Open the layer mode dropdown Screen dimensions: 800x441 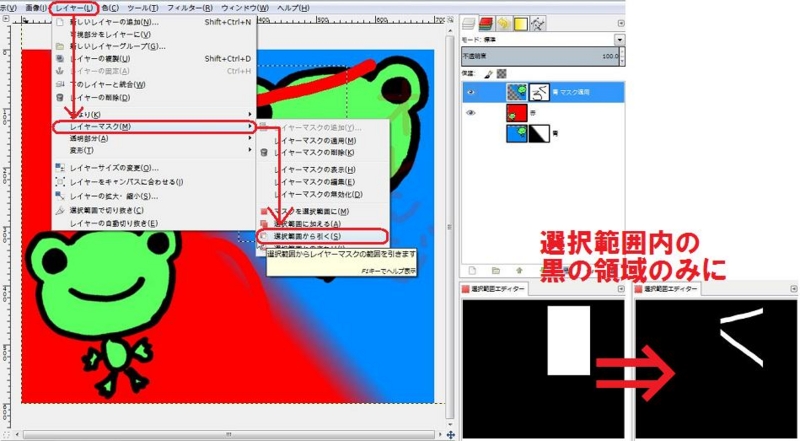(x=619, y=40)
